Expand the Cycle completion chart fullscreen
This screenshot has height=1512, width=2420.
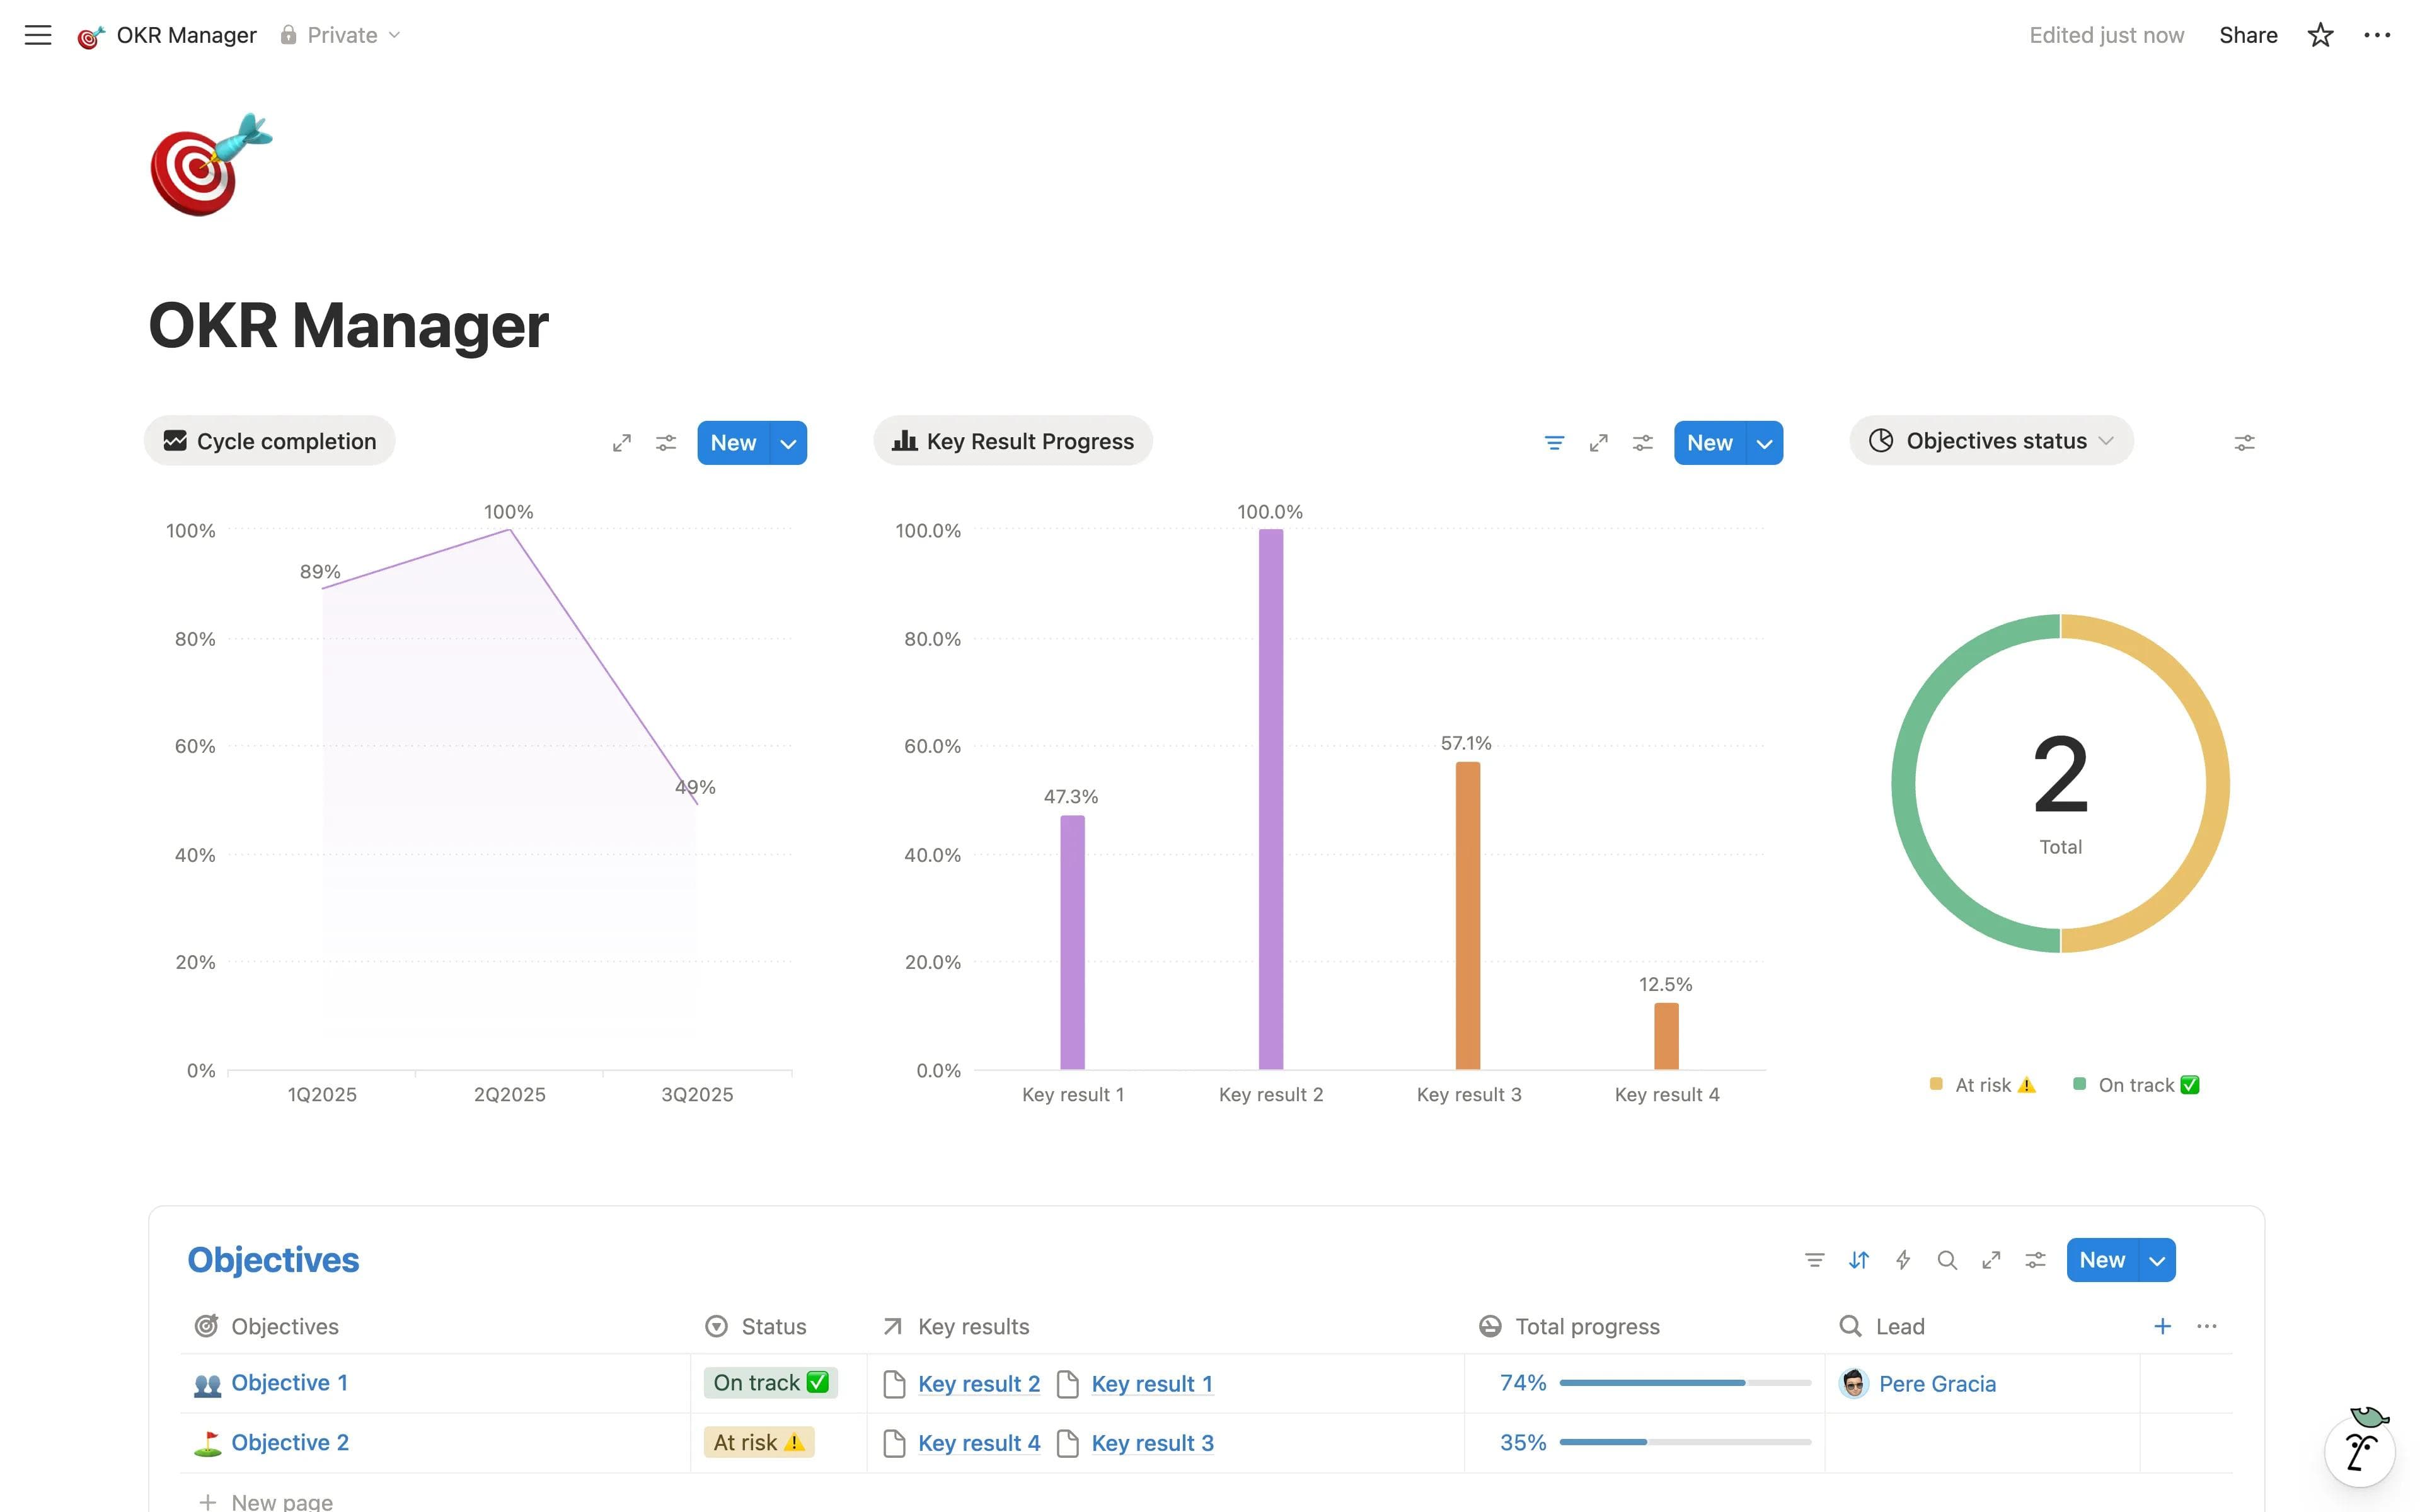click(622, 443)
